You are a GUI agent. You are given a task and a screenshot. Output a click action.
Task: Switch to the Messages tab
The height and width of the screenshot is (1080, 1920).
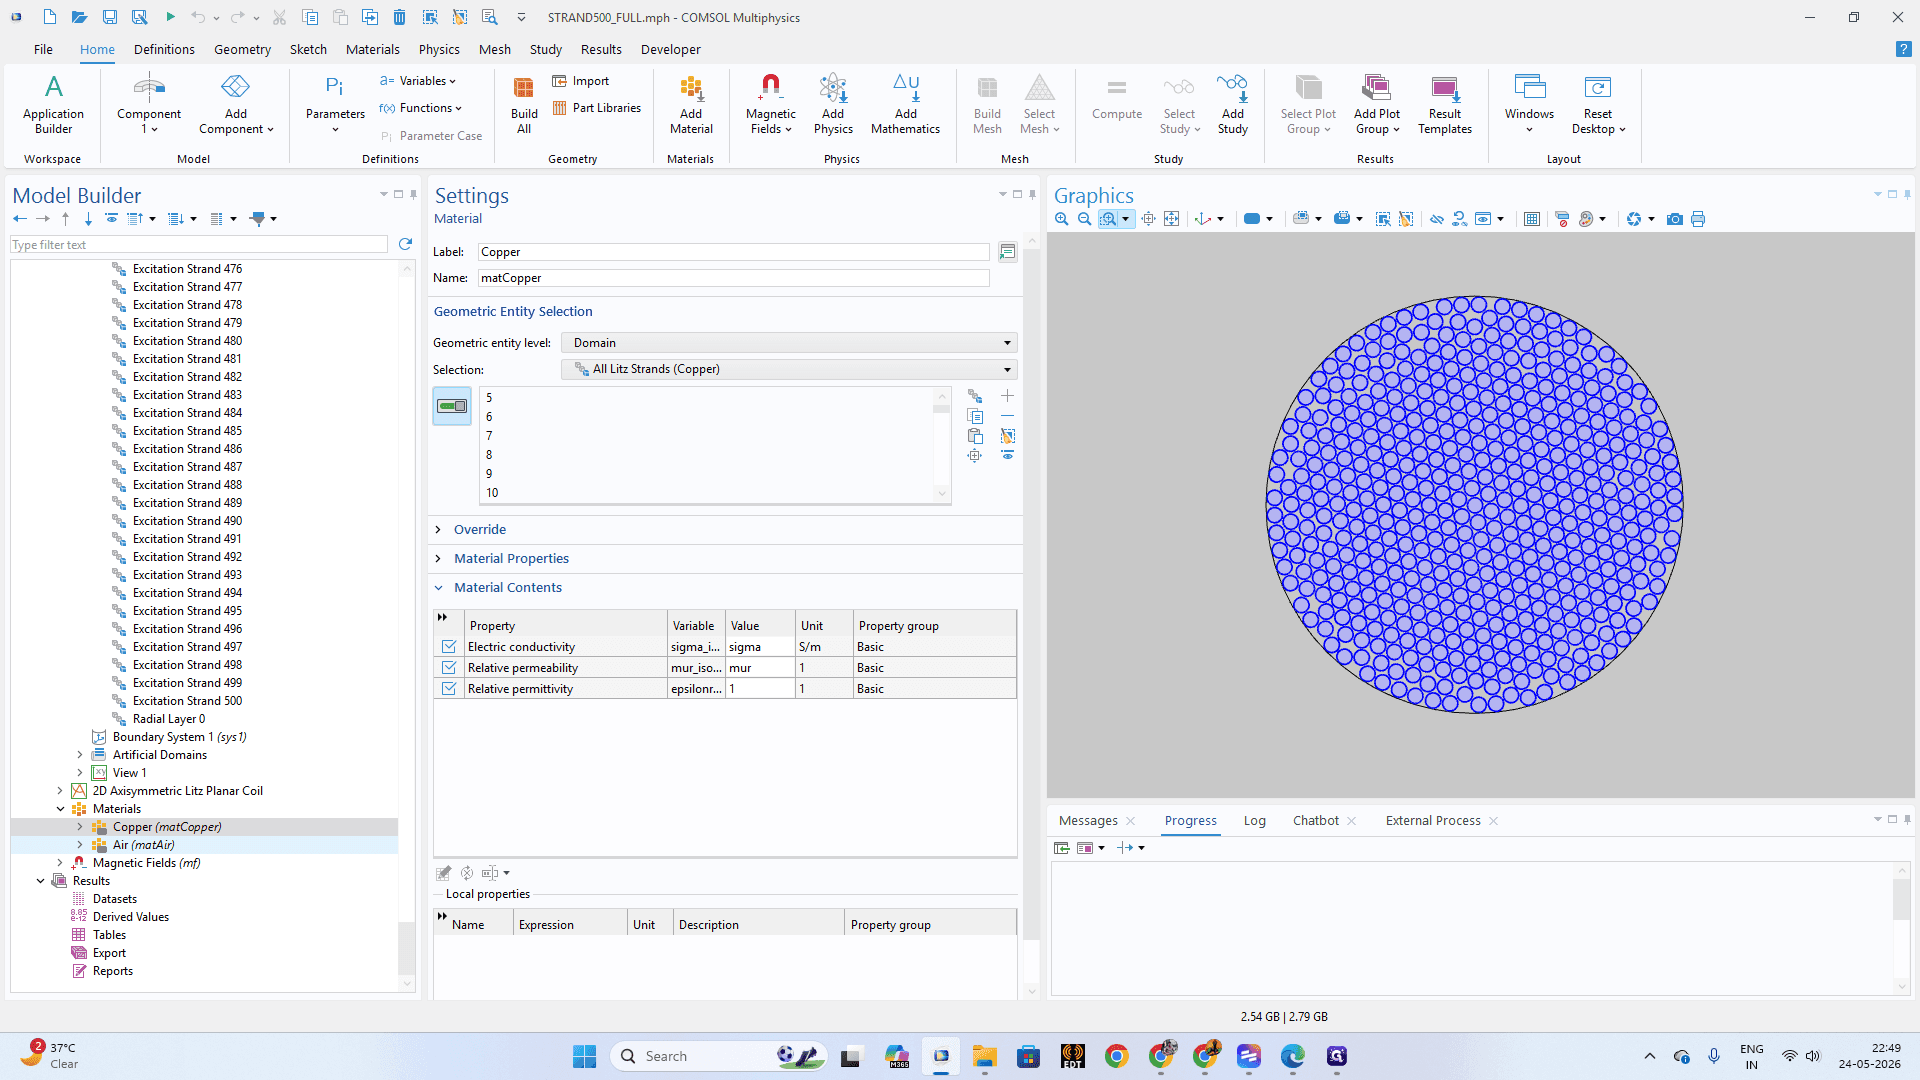1088,821
